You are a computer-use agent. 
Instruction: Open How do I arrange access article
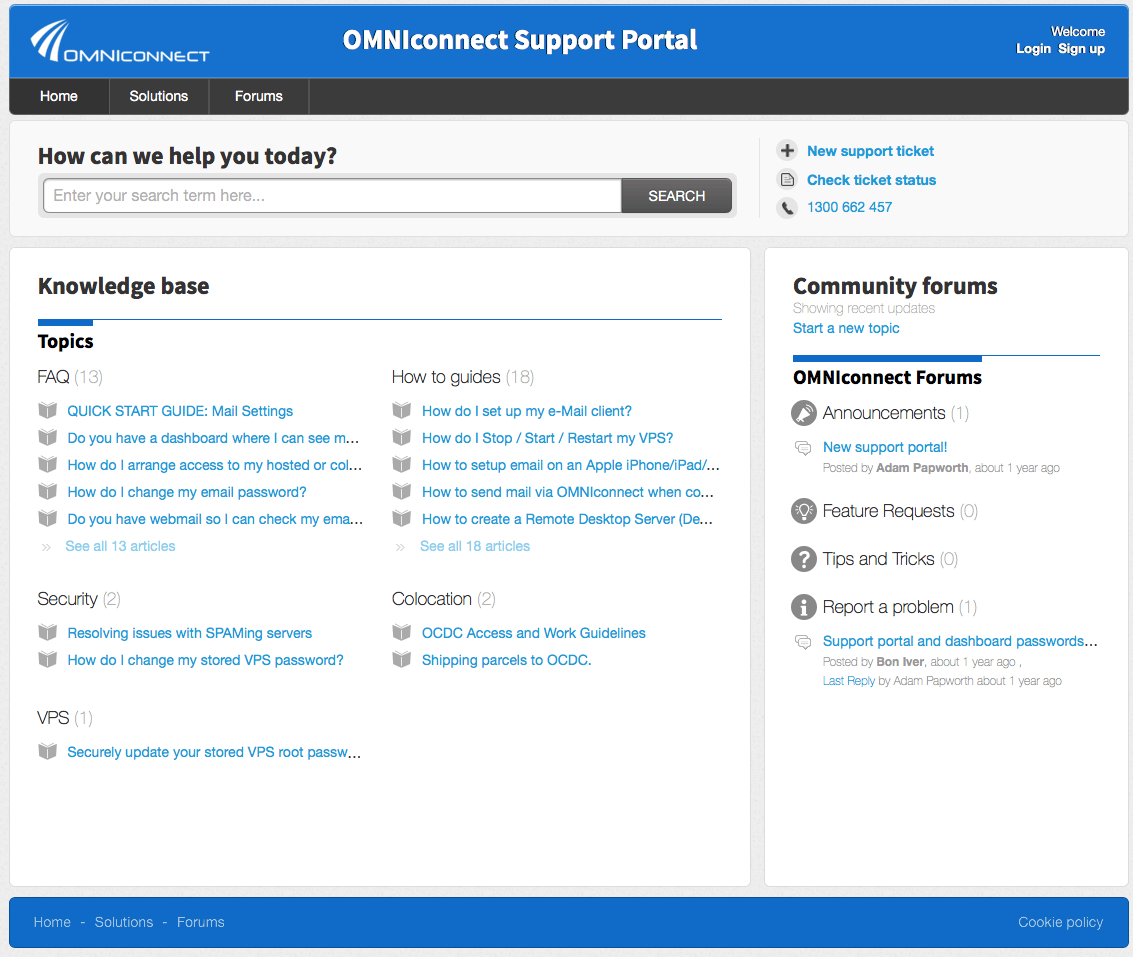(215, 465)
